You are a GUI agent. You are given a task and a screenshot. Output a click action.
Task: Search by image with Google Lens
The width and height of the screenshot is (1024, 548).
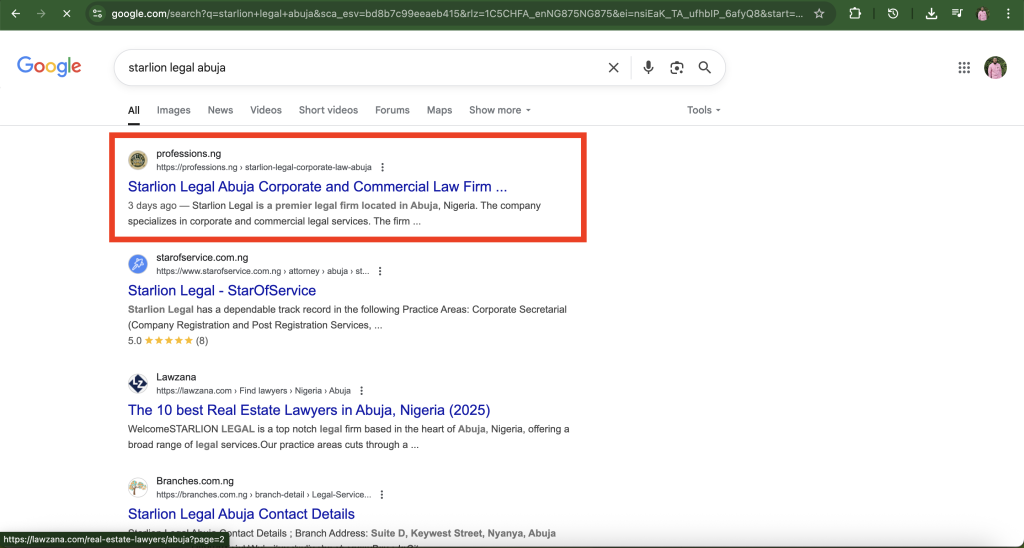(x=677, y=67)
